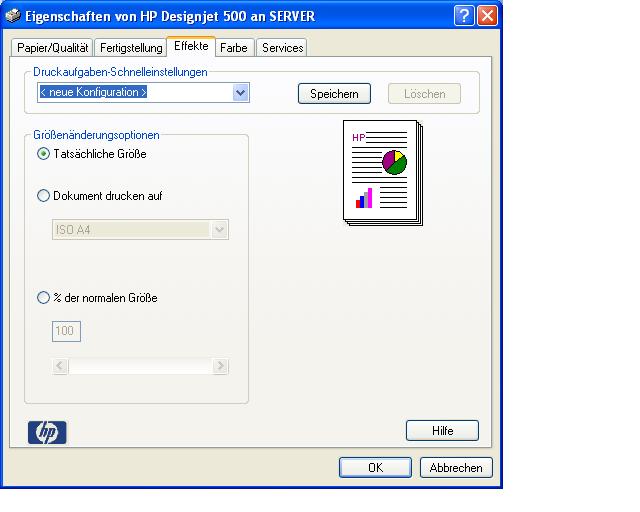
Task: Click the Speichern button
Action: click(x=334, y=93)
